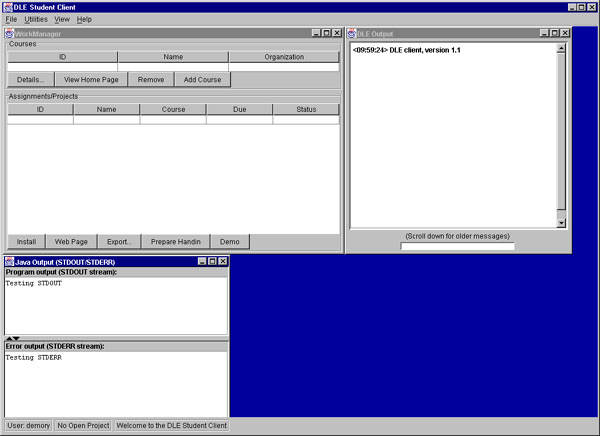The width and height of the screenshot is (600, 436).
Task: Click the Export... button
Action: (119, 242)
